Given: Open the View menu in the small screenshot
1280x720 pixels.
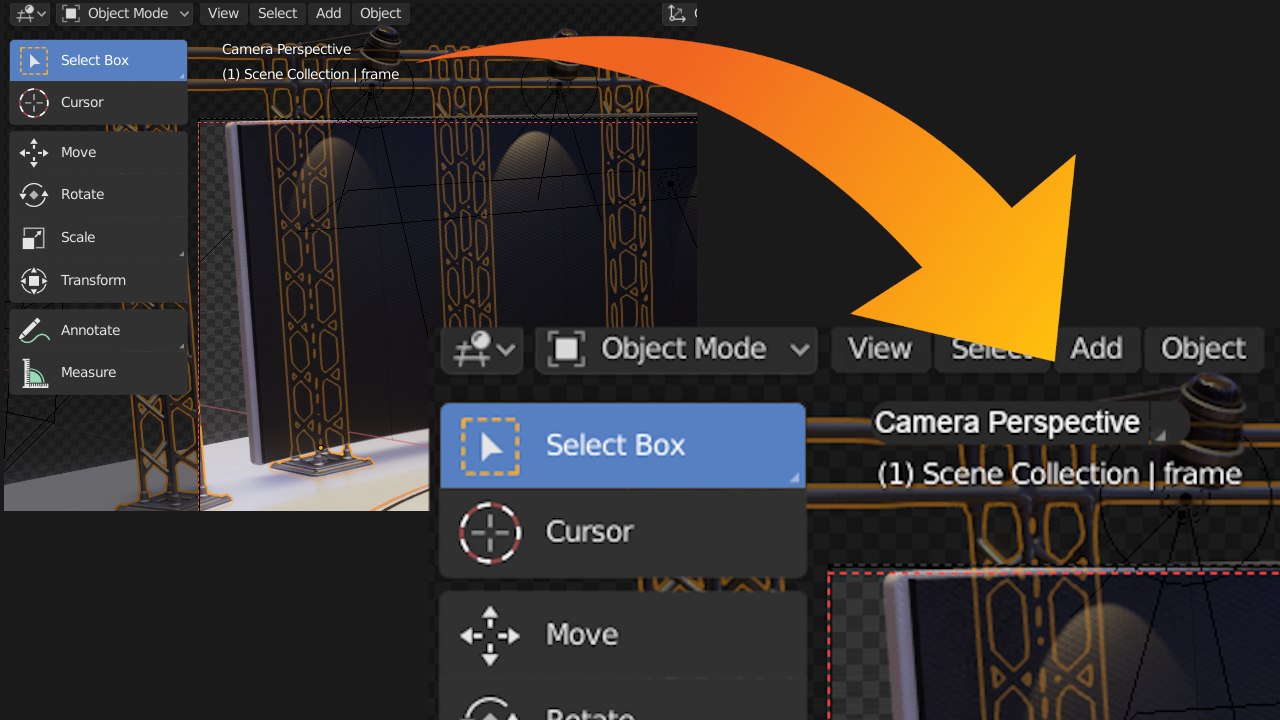Looking at the screenshot, I should click(223, 13).
